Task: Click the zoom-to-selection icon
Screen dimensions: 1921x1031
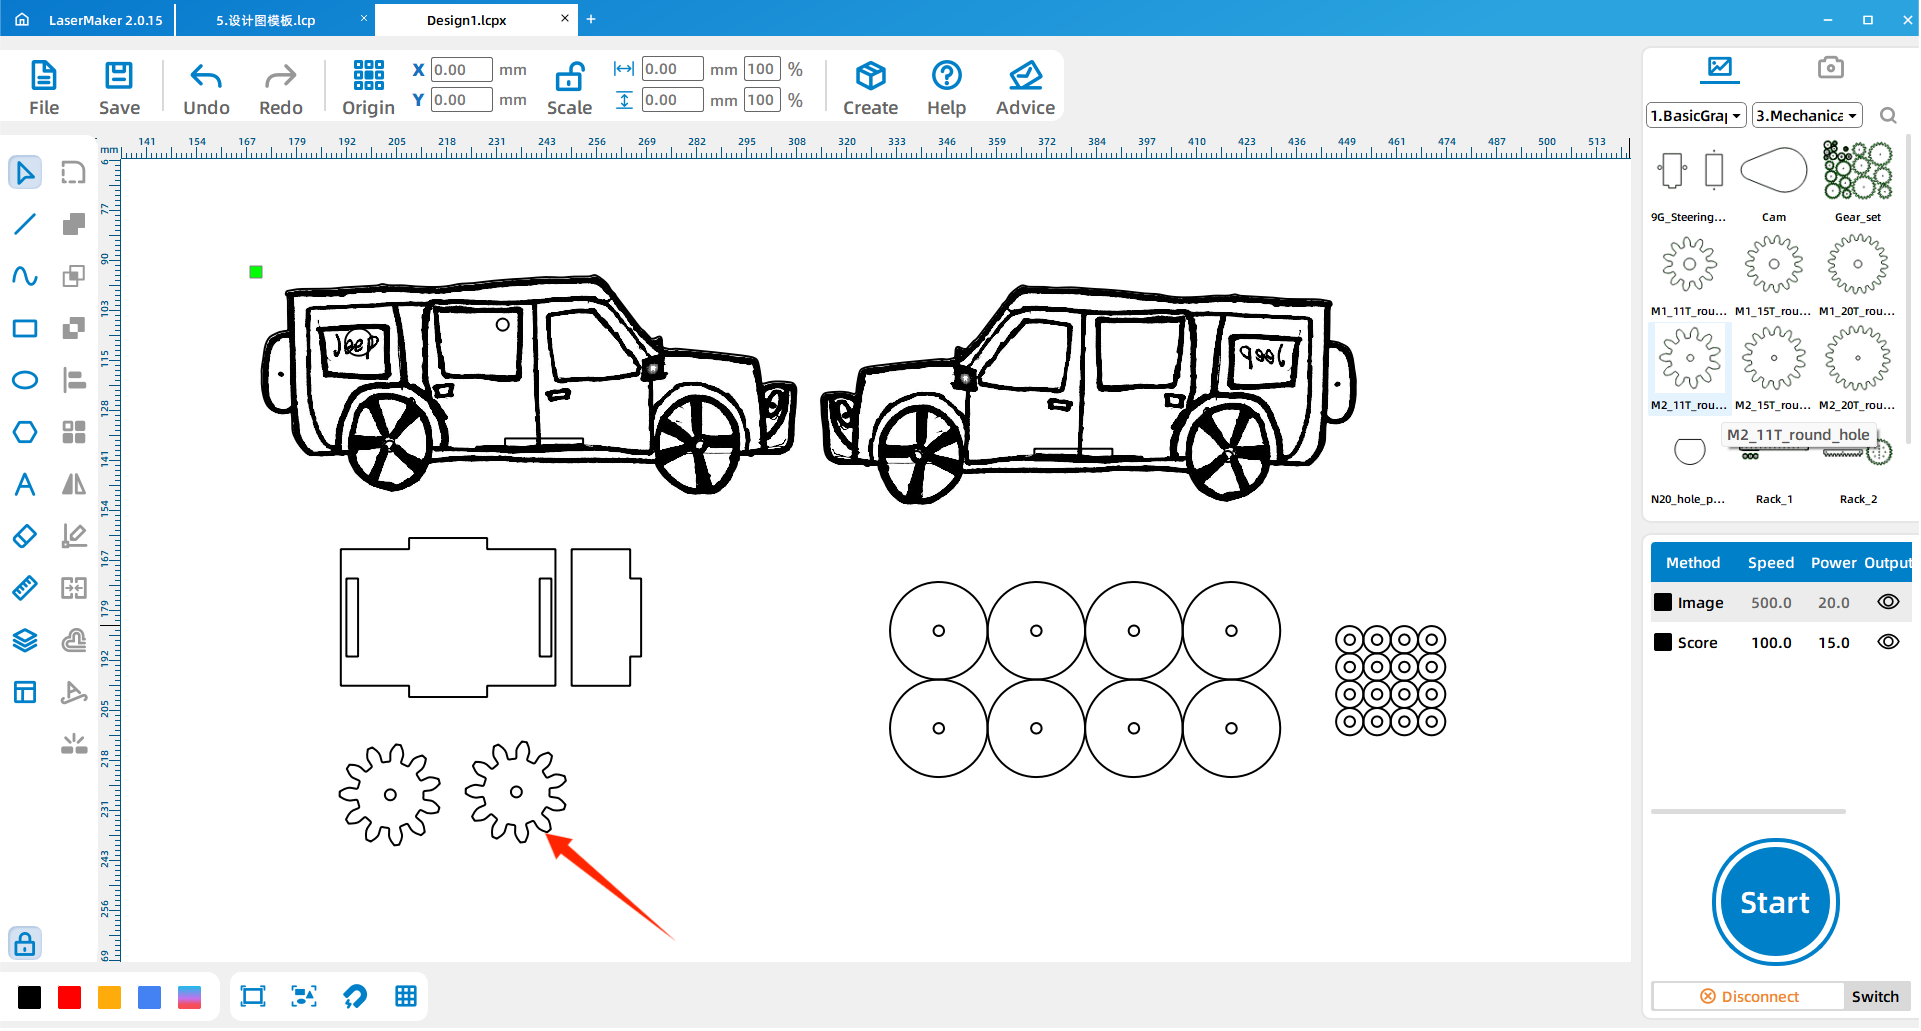Action: point(304,996)
